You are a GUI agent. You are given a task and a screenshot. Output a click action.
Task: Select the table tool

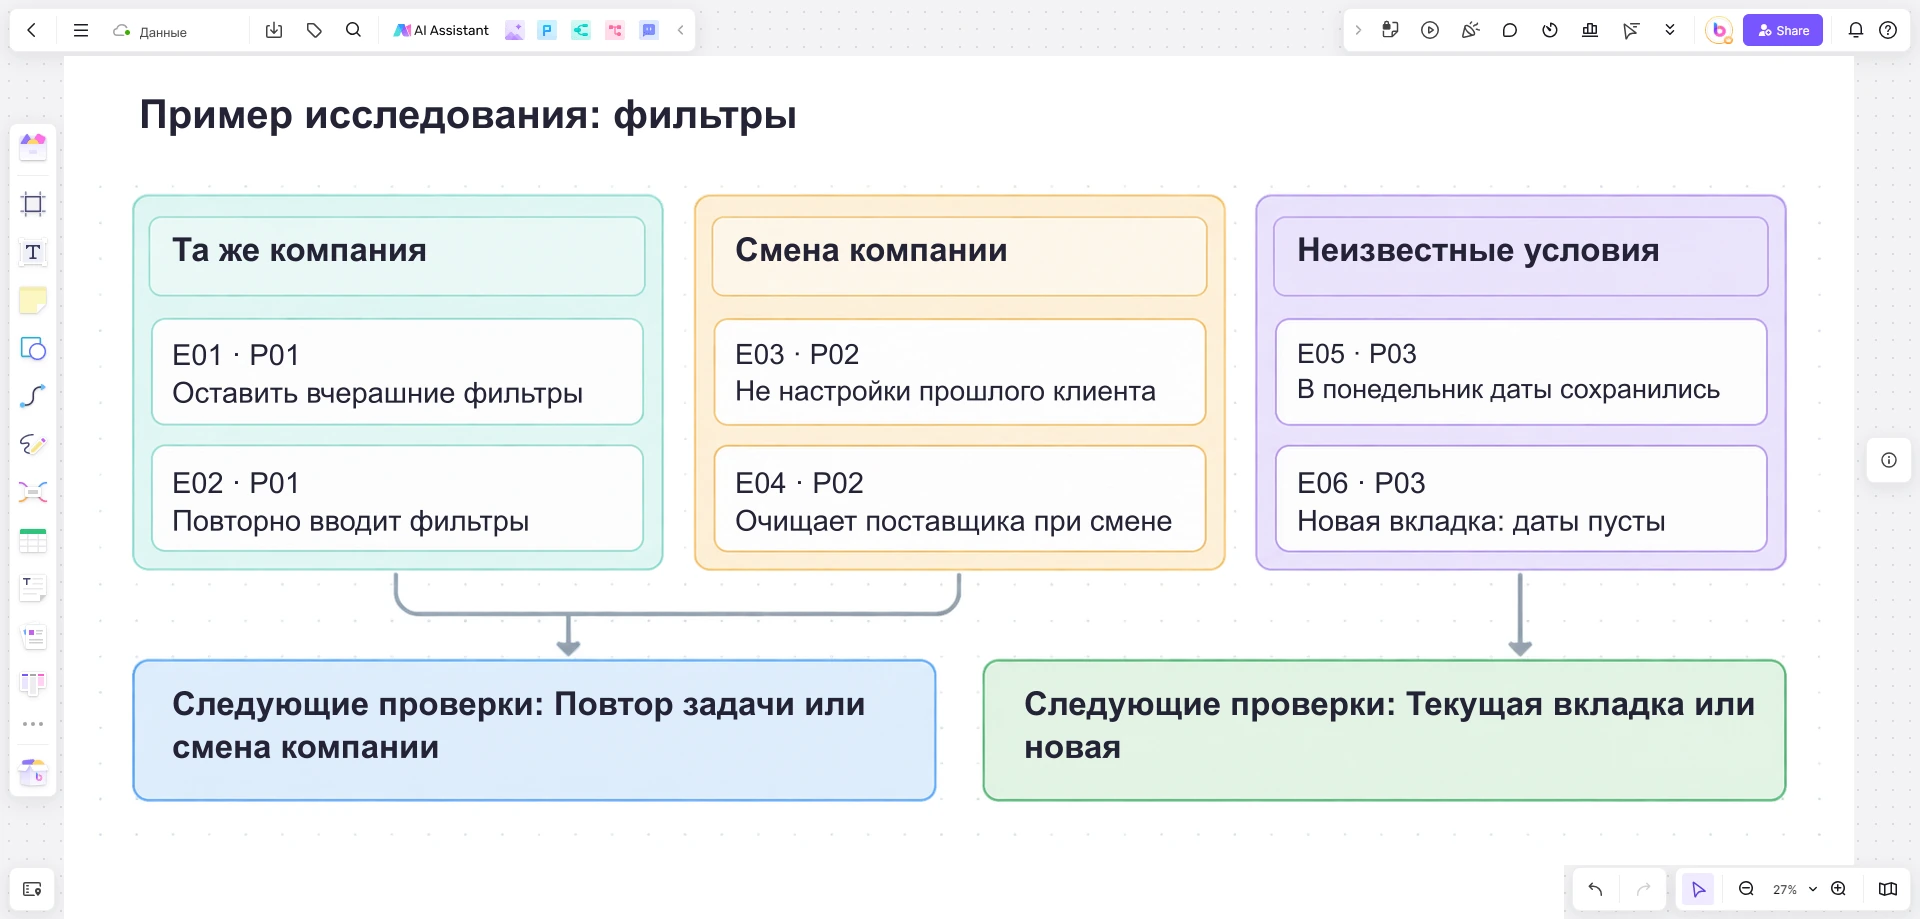point(33,541)
